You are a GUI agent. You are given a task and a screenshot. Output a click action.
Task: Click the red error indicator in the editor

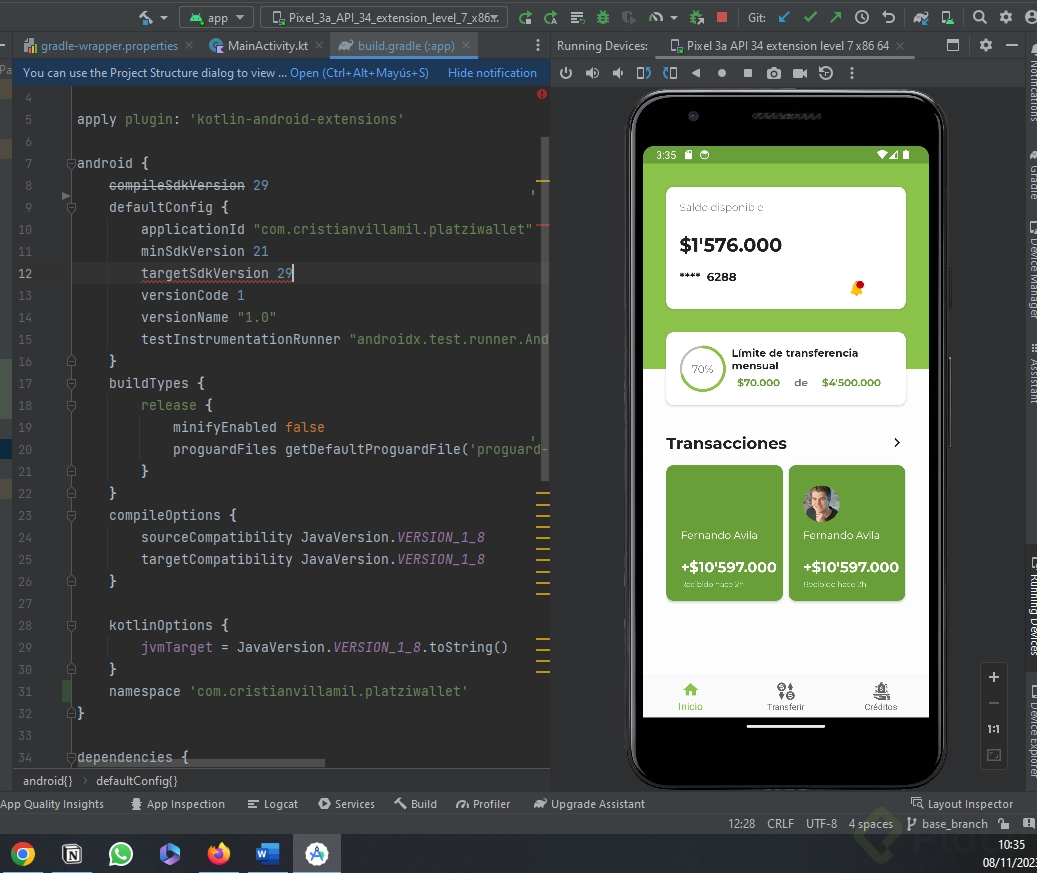pos(542,94)
